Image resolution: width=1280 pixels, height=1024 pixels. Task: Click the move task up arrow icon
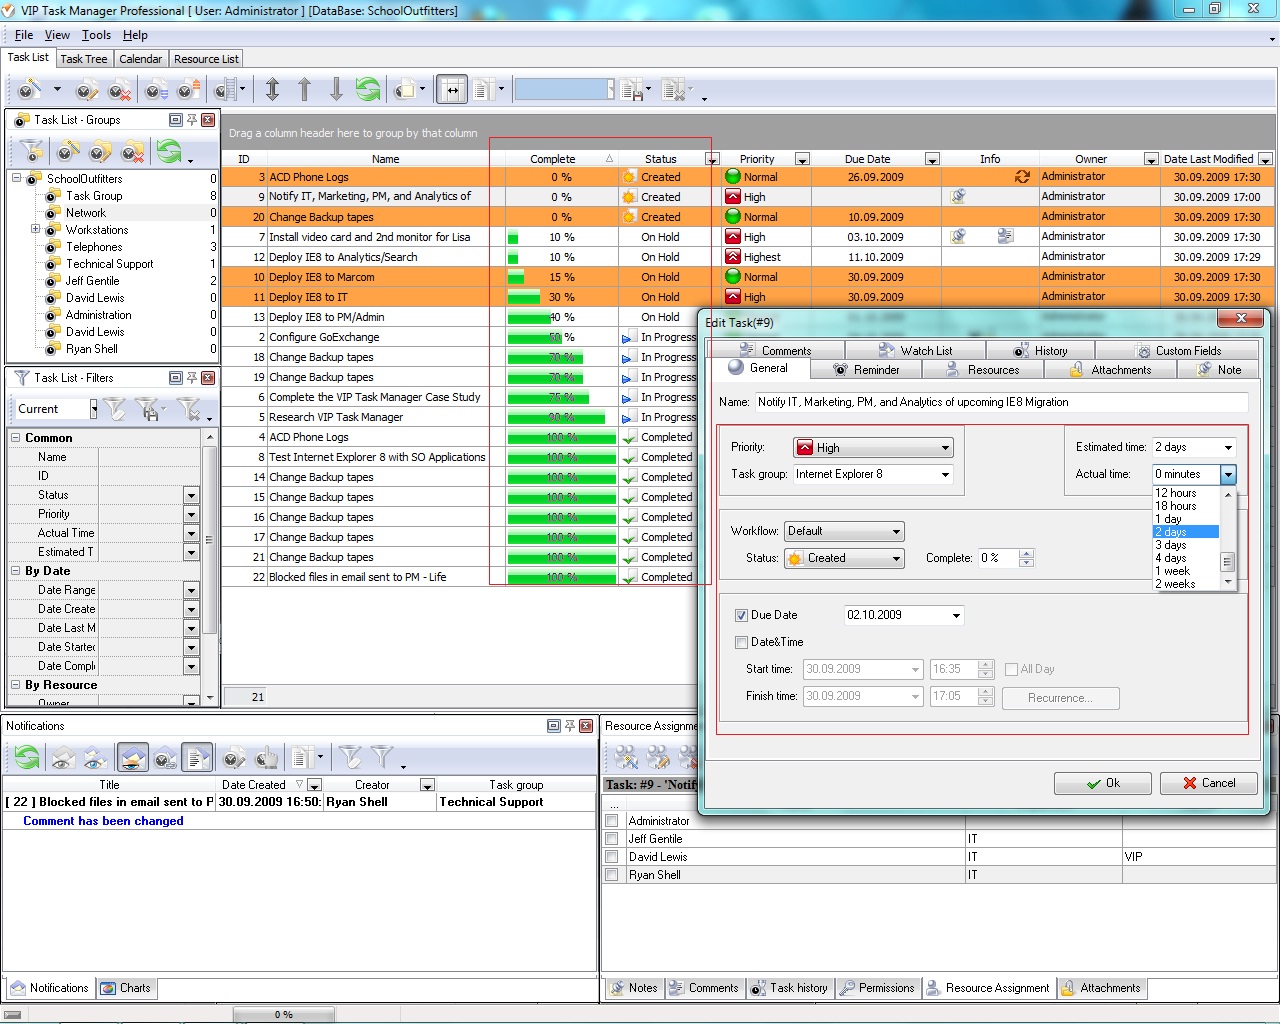(x=305, y=90)
